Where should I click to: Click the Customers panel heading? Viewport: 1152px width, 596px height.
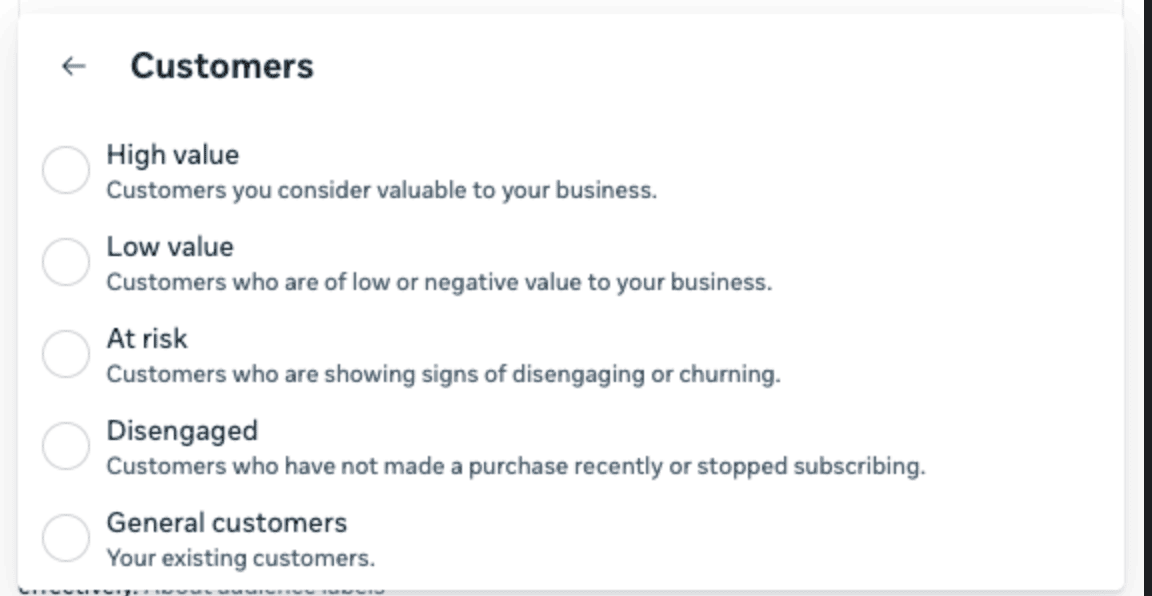[222, 67]
